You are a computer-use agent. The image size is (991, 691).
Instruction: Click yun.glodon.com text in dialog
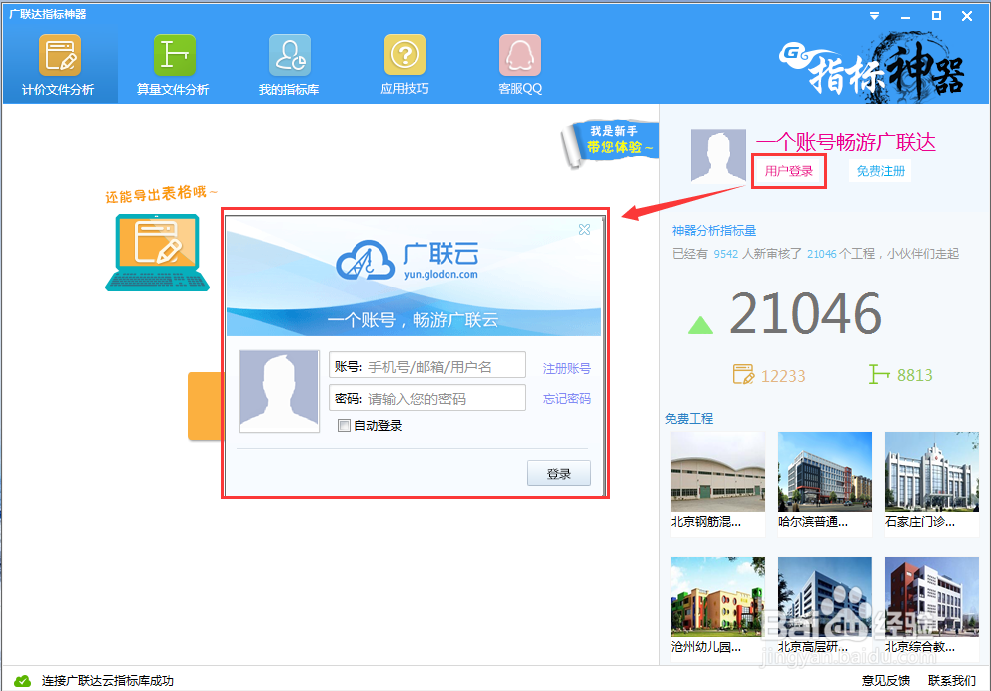coord(441,274)
